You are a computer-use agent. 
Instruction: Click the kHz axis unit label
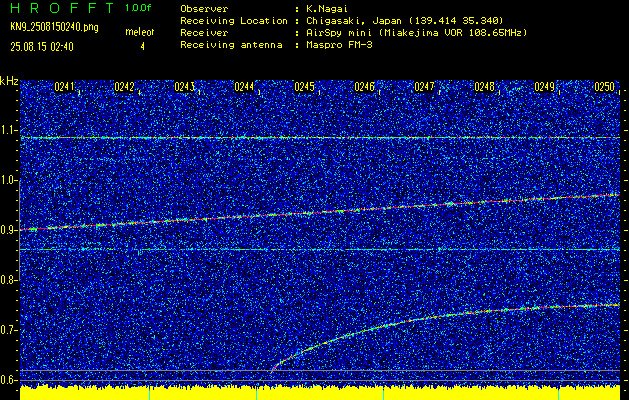click(x=9, y=81)
